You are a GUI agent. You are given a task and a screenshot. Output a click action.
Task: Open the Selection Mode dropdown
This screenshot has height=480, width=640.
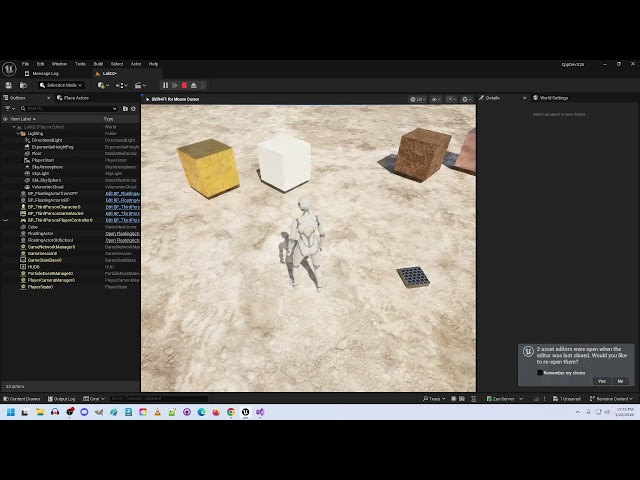point(61,85)
